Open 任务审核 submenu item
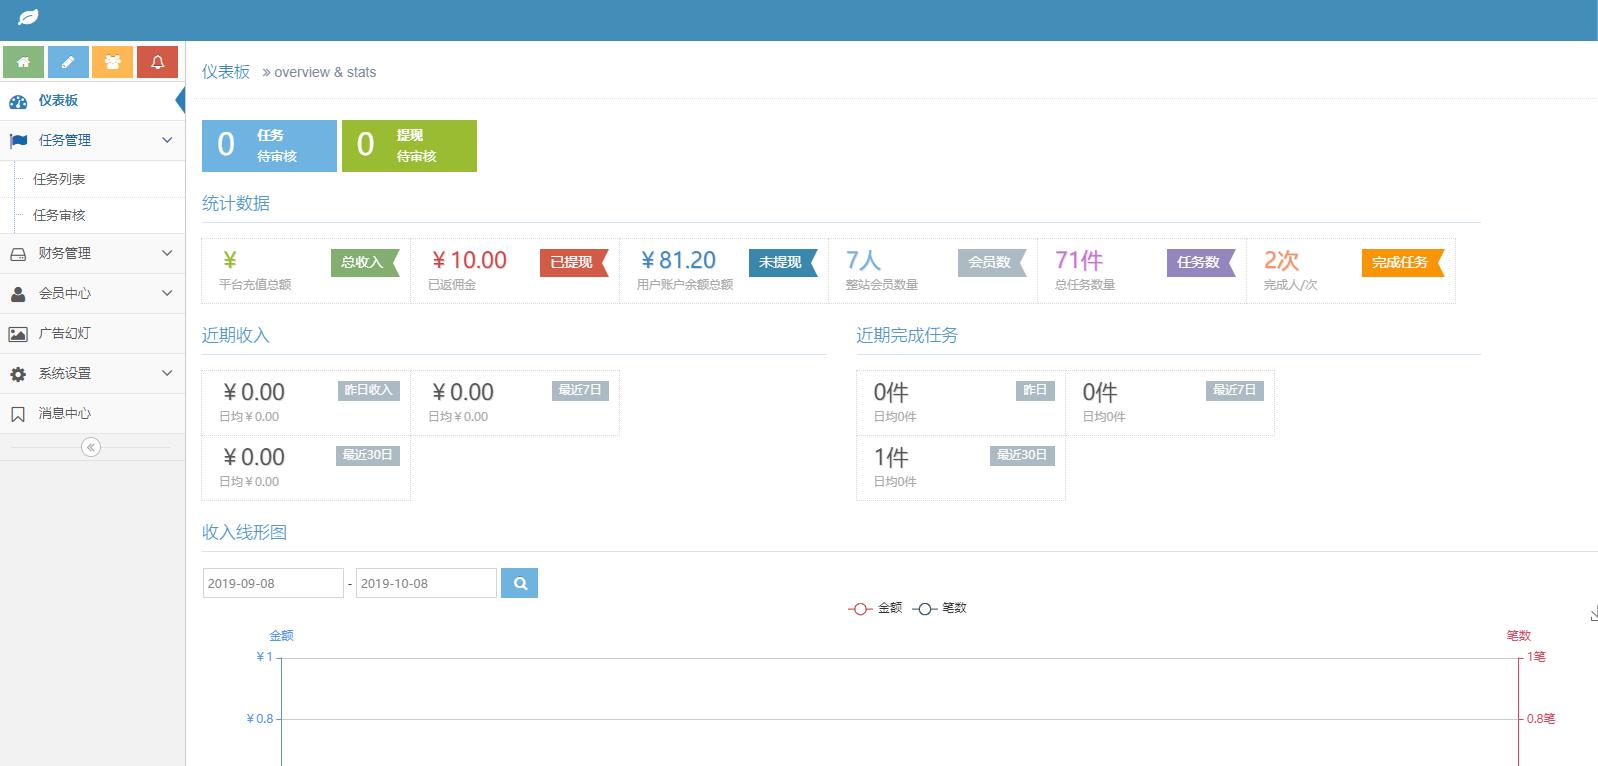The height and width of the screenshot is (766, 1598). (59, 215)
